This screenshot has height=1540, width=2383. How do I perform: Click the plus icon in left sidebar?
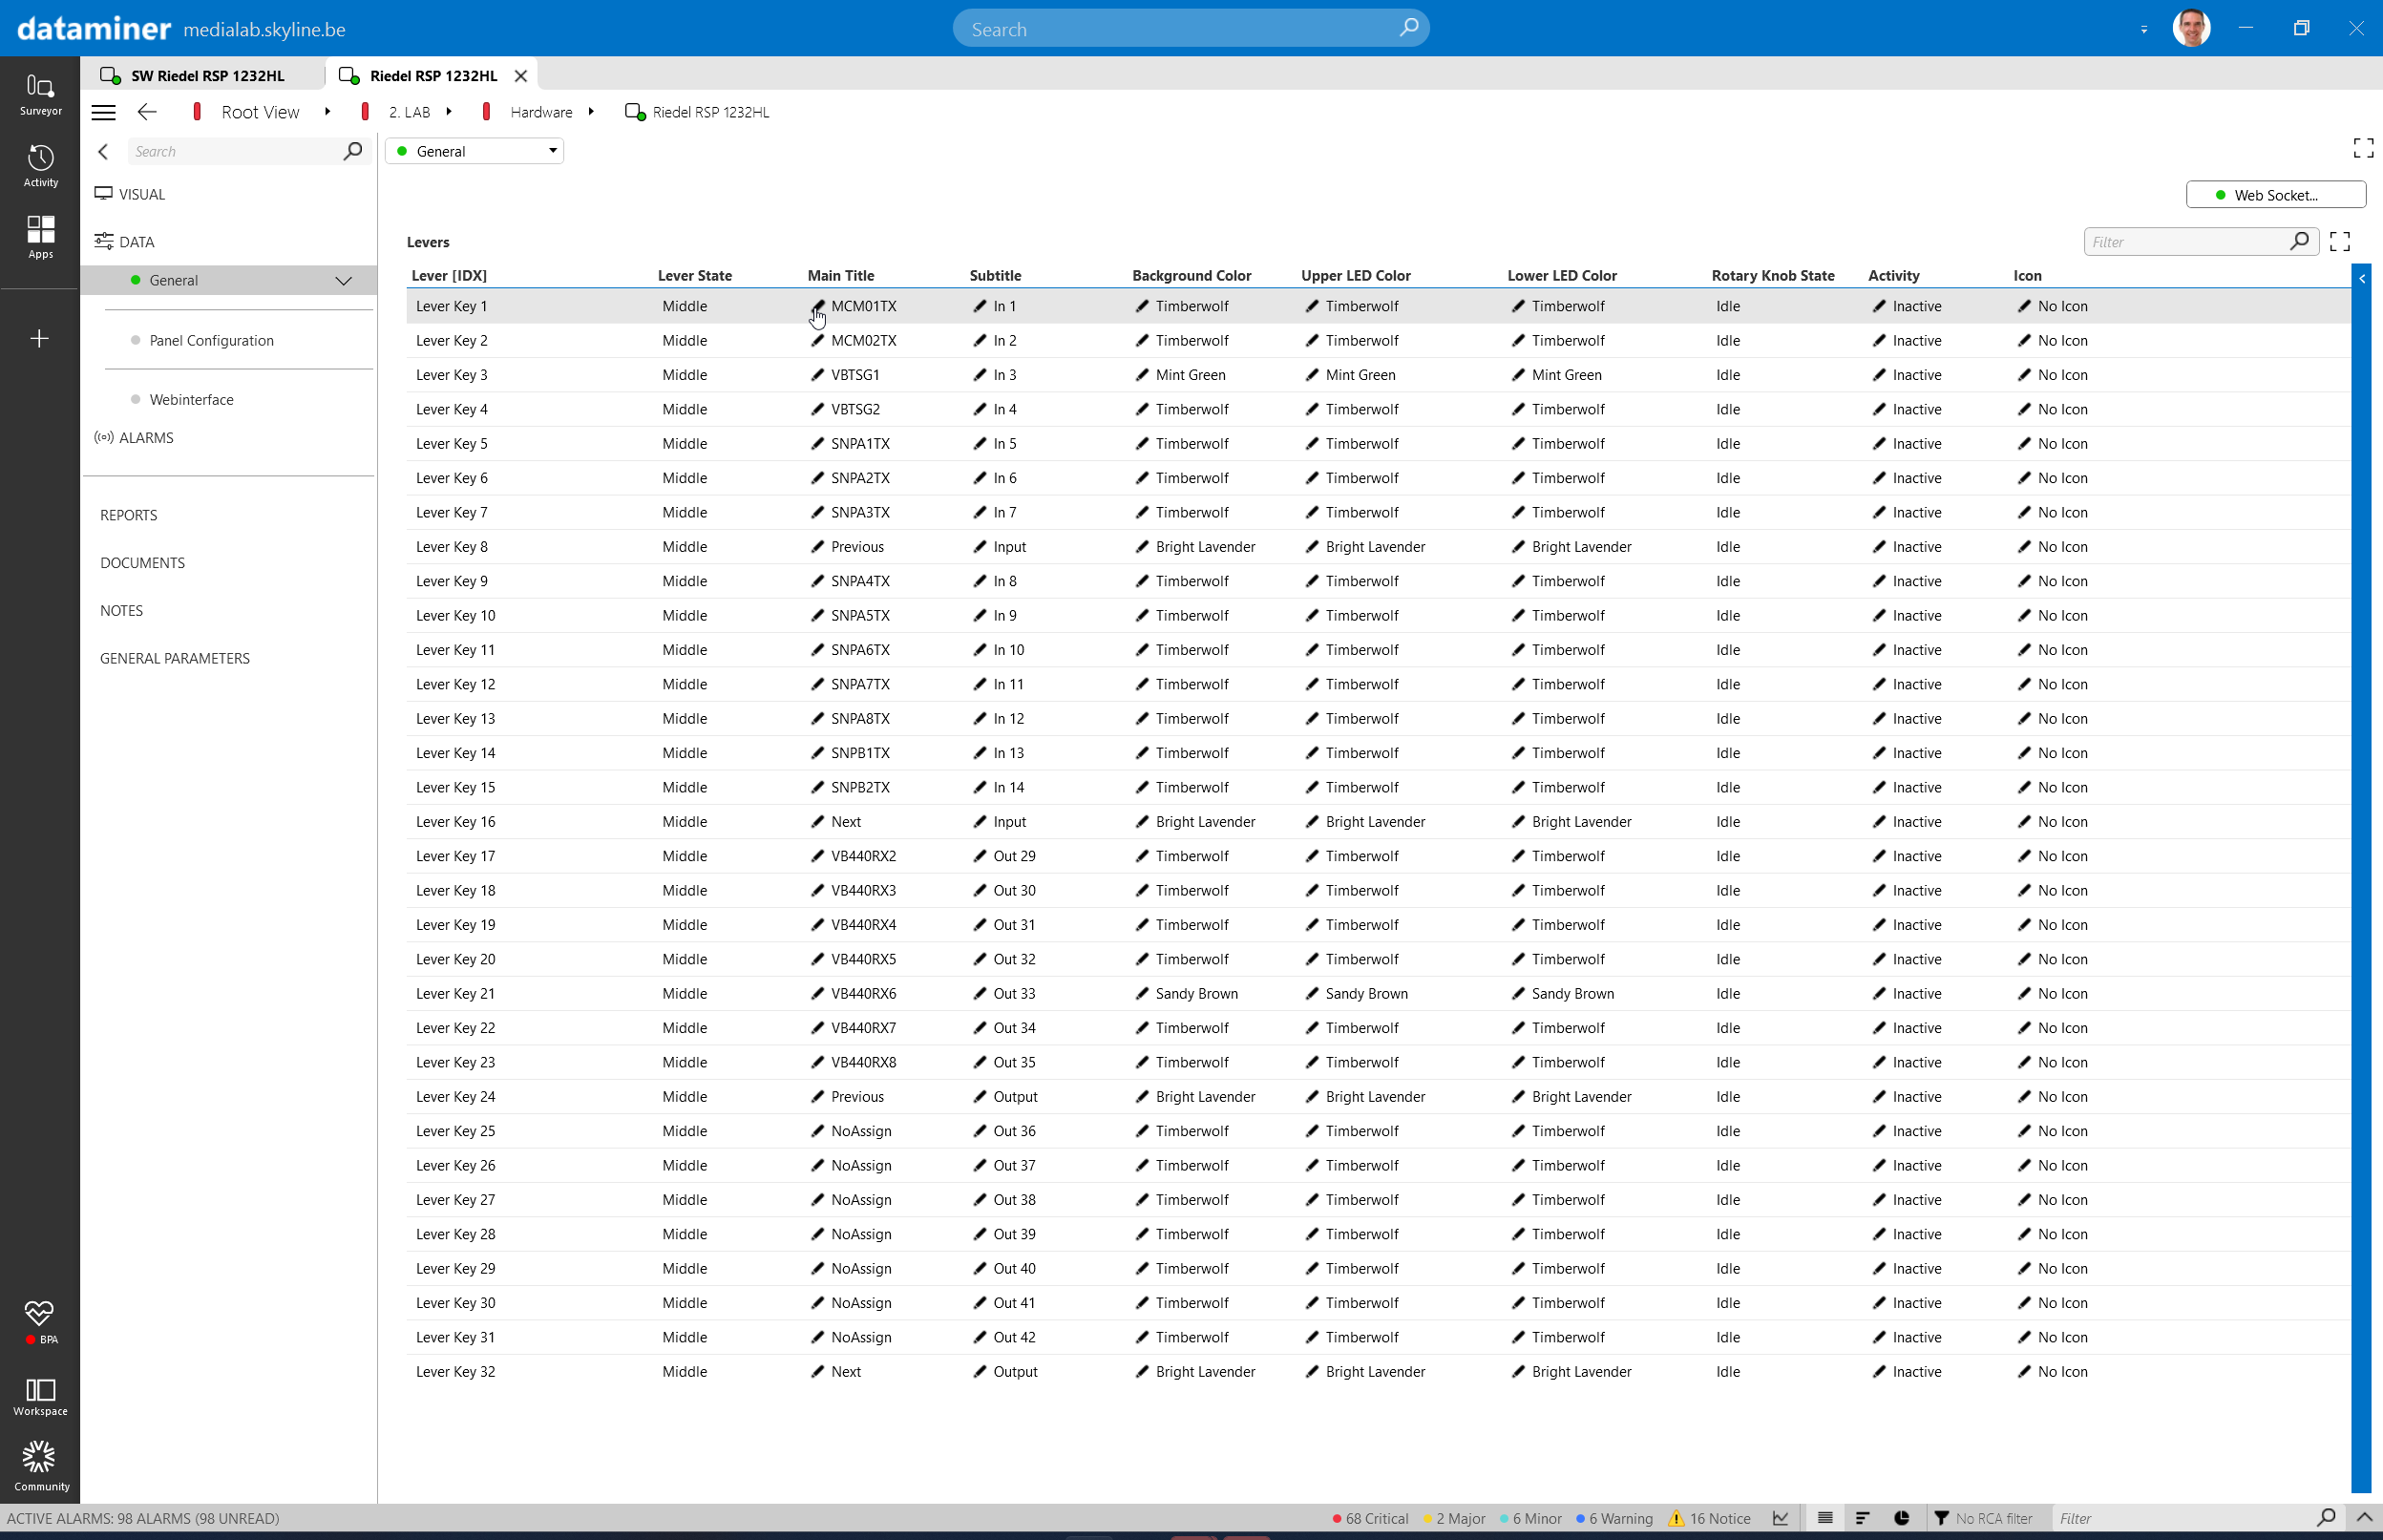point(40,339)
